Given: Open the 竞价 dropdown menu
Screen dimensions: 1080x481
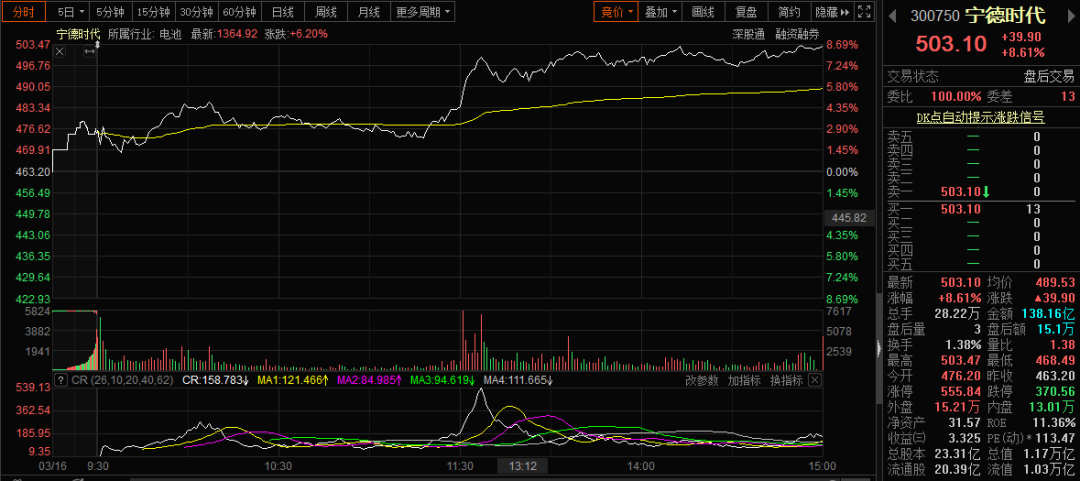Looking at the screenshot, I should click(616, 12).
